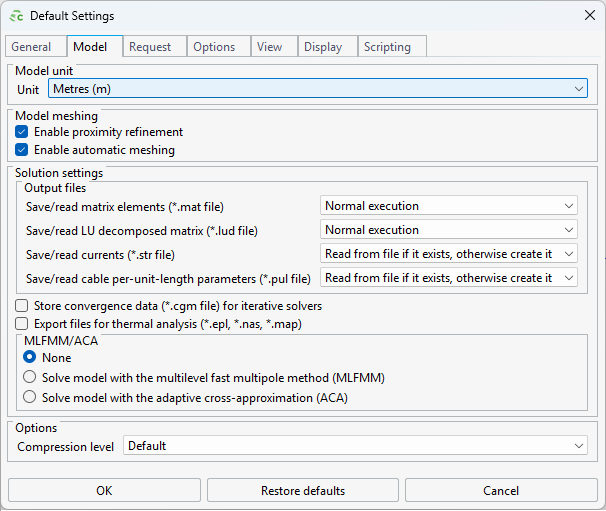Go to the View tab
Screen dimensions: 606x511
point(269,47)
